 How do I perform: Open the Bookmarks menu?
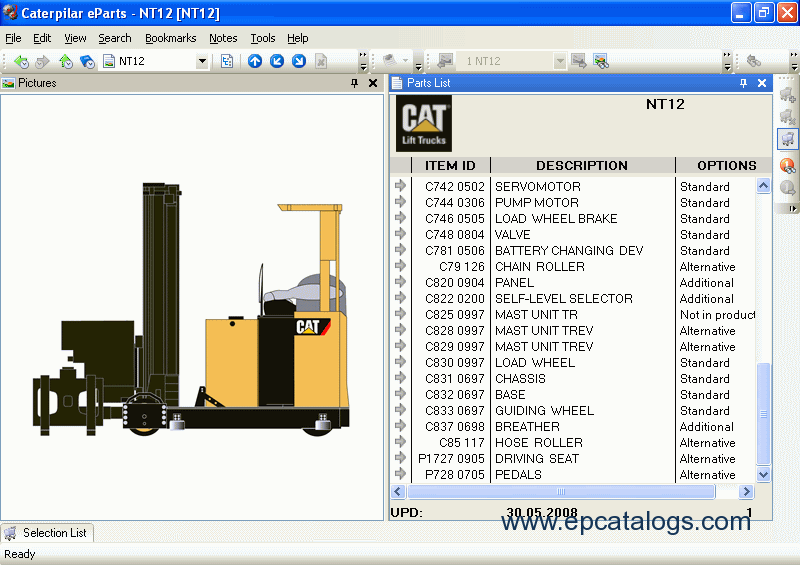170,38
